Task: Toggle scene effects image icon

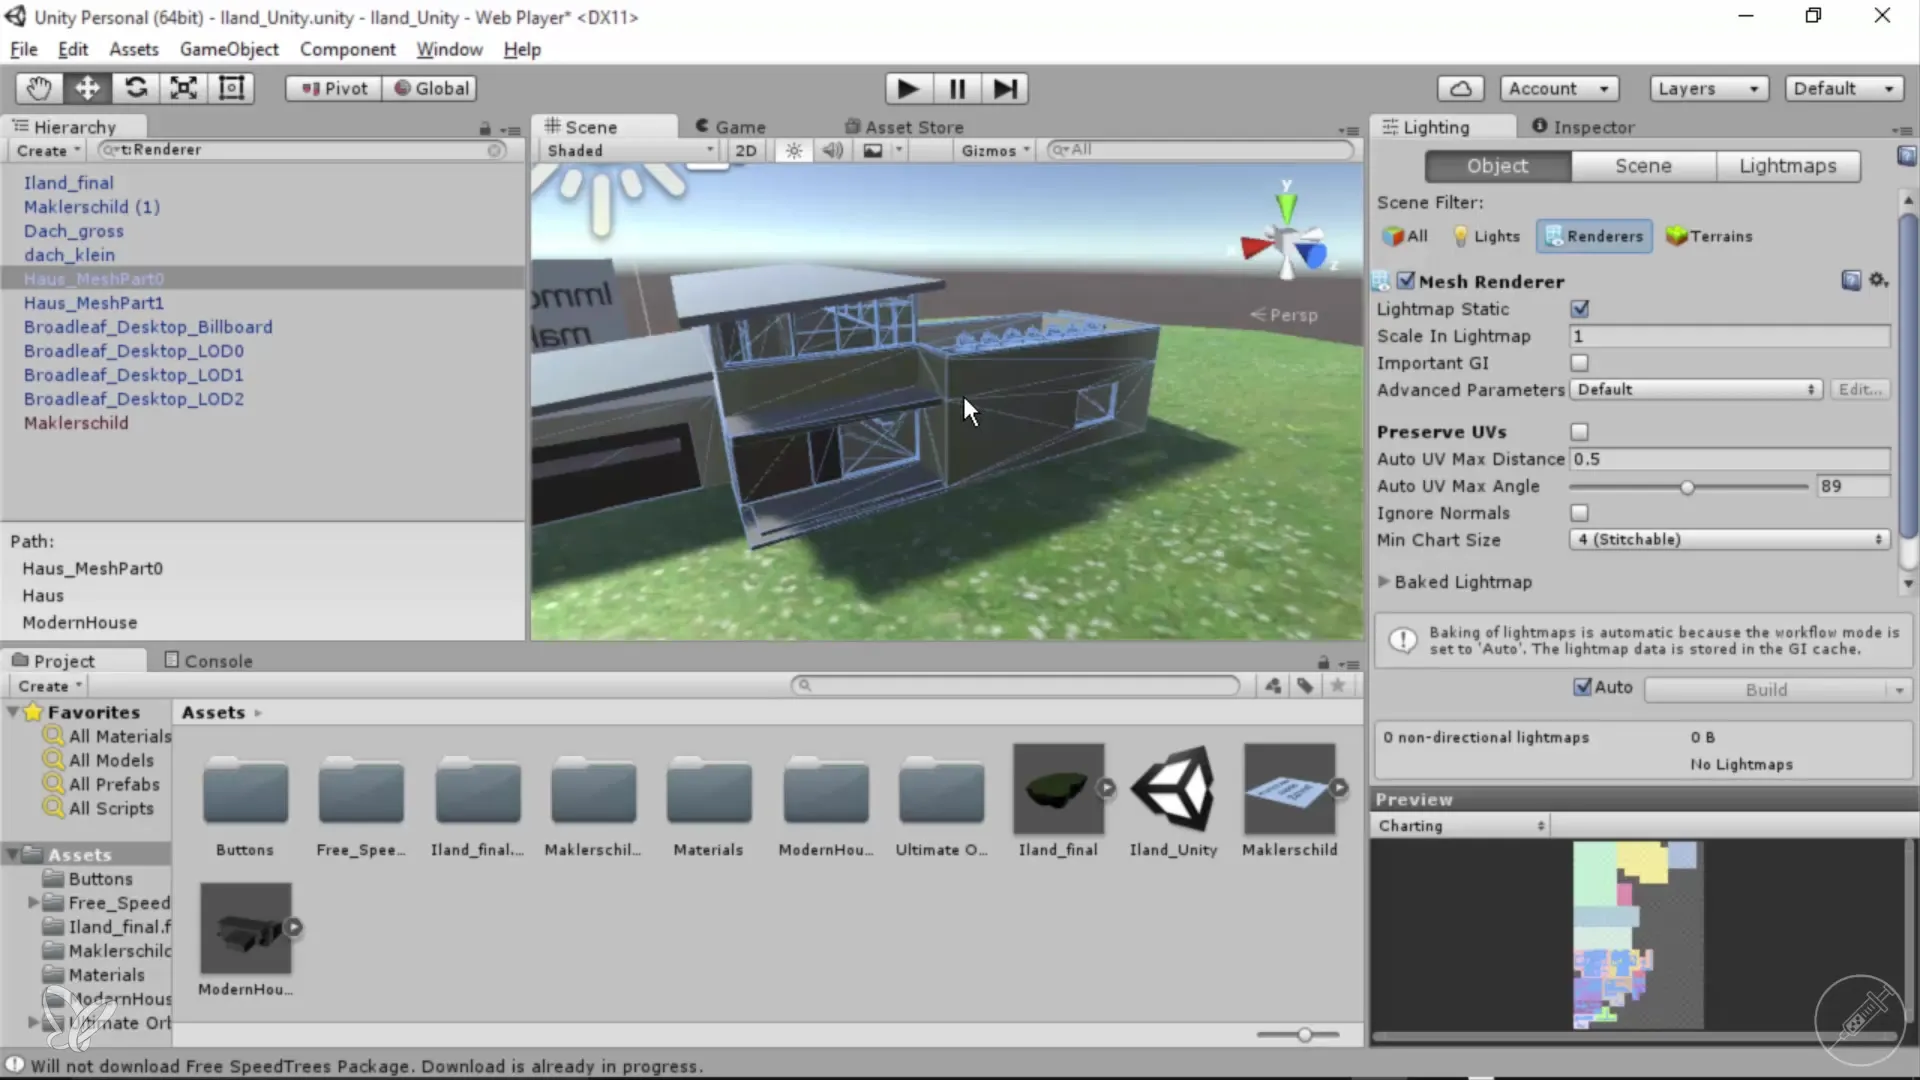Action: (873, 150)
